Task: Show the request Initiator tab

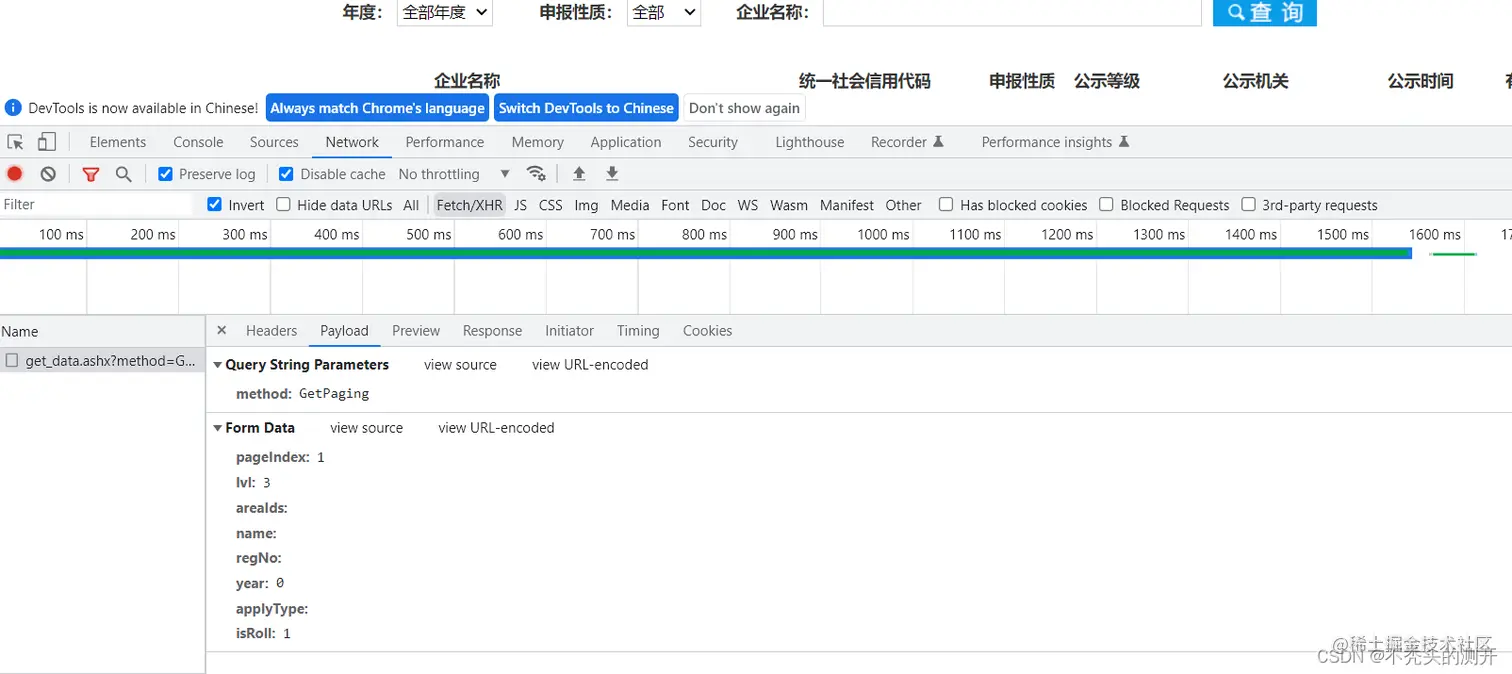Action: [569, 331]
